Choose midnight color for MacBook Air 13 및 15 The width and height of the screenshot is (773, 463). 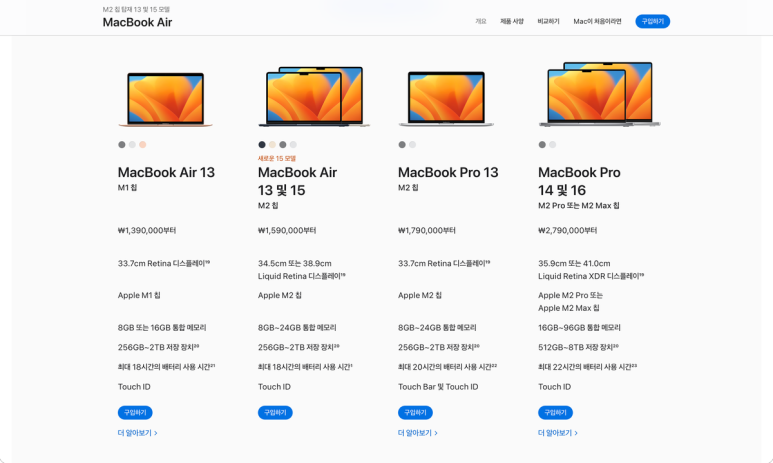[x=262, y=144]
